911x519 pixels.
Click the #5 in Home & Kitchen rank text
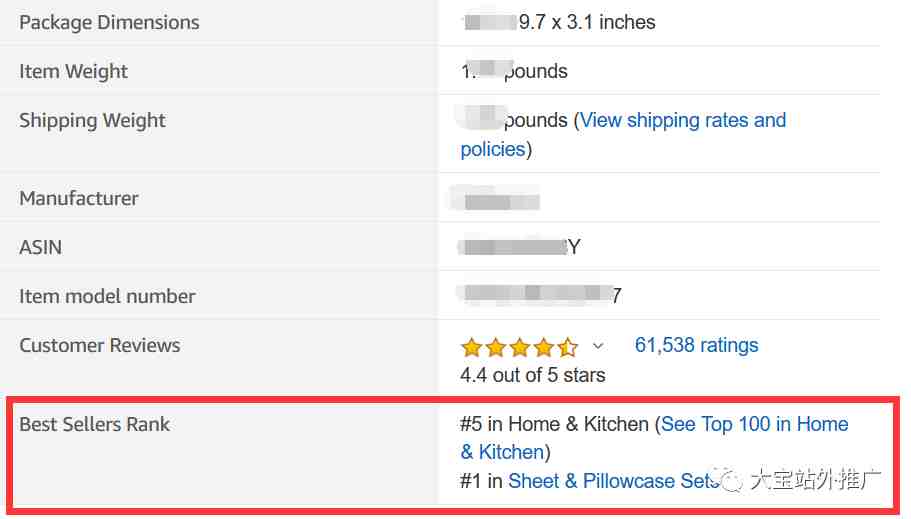[554, 424]
